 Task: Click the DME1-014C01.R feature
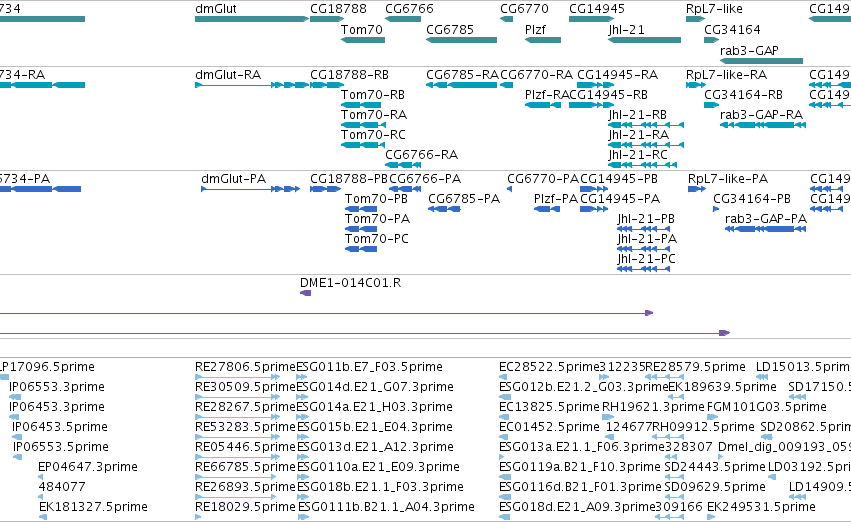point(306,294)
